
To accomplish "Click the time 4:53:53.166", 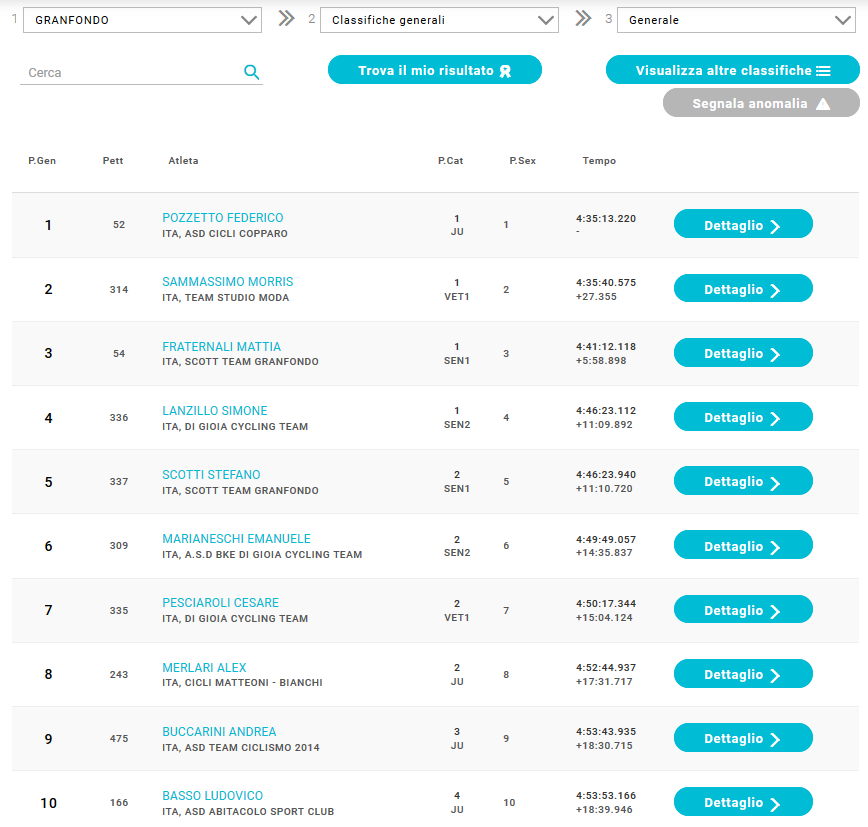I will [606, 795].
